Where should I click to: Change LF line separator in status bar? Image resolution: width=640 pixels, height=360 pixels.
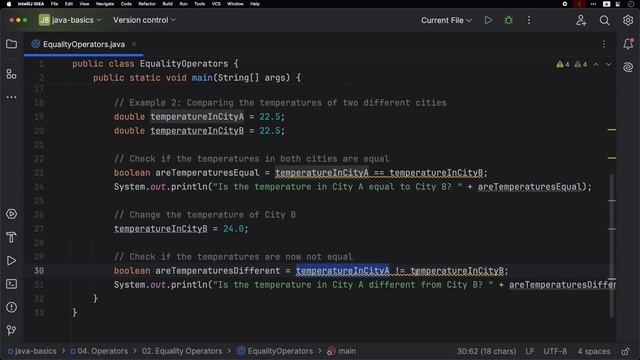530,351
